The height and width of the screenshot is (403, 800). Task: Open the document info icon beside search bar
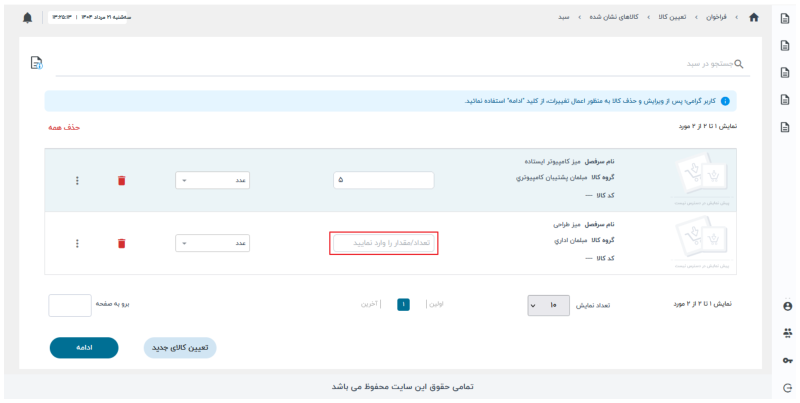(37, 63)
